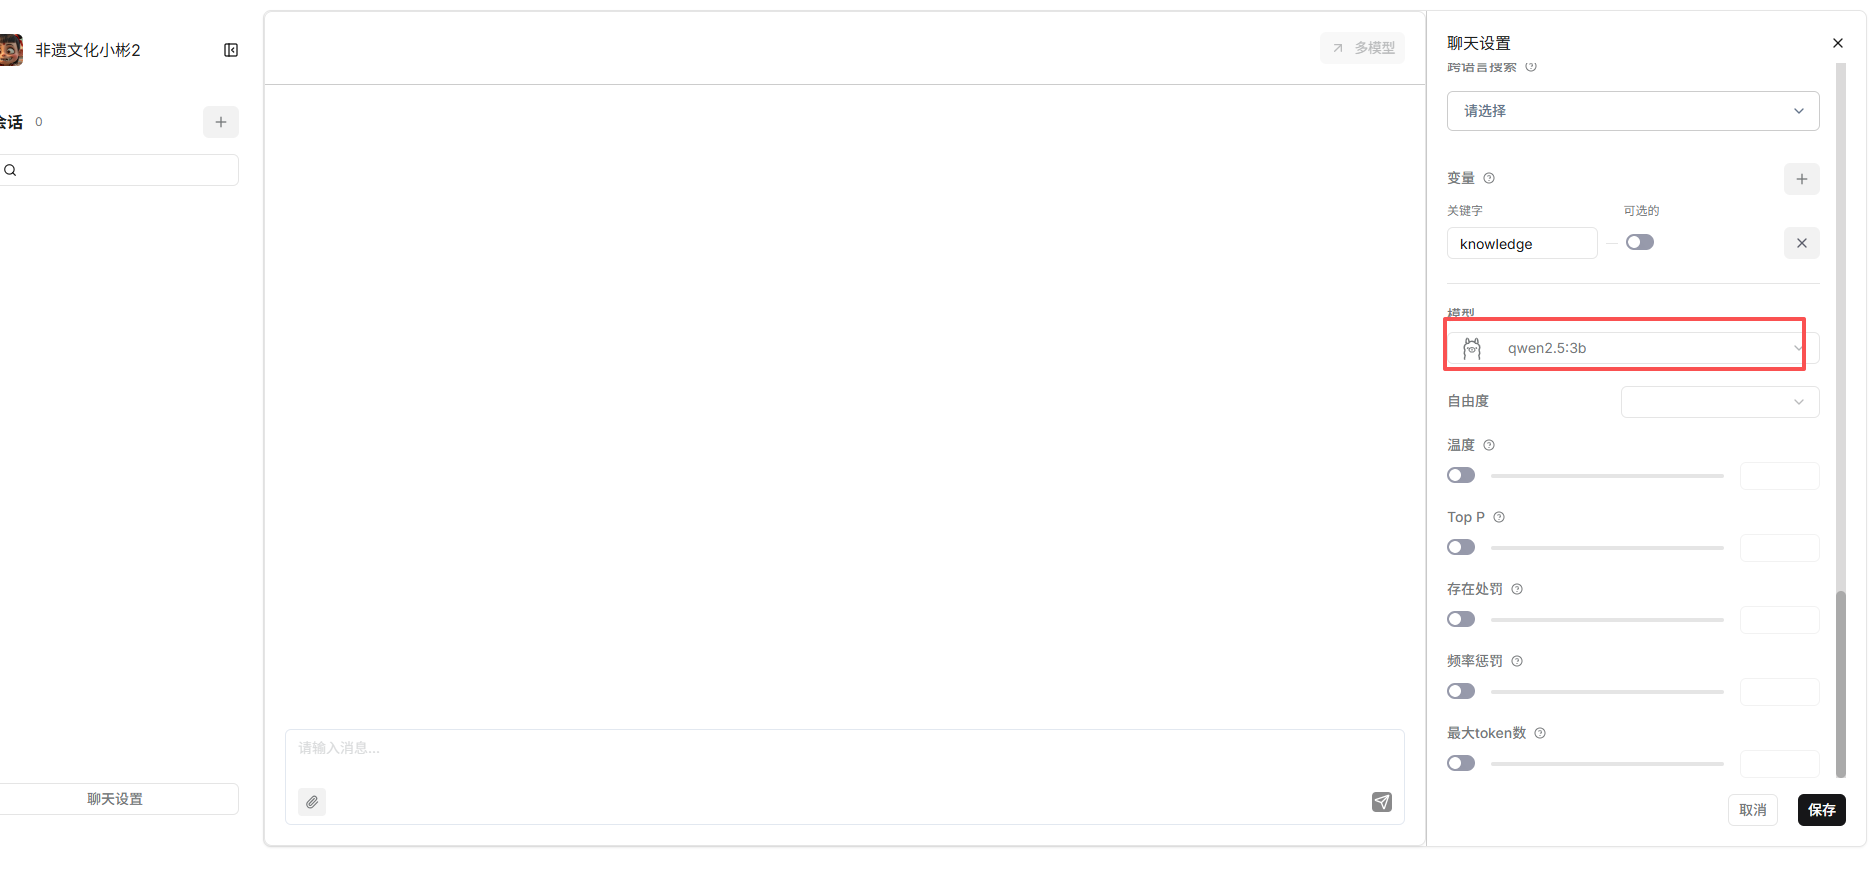This screenshot has width=1875, height=875.
Task: Toggle the 可选的 switch for knowledge
Action: click(x=1639, y=242)
